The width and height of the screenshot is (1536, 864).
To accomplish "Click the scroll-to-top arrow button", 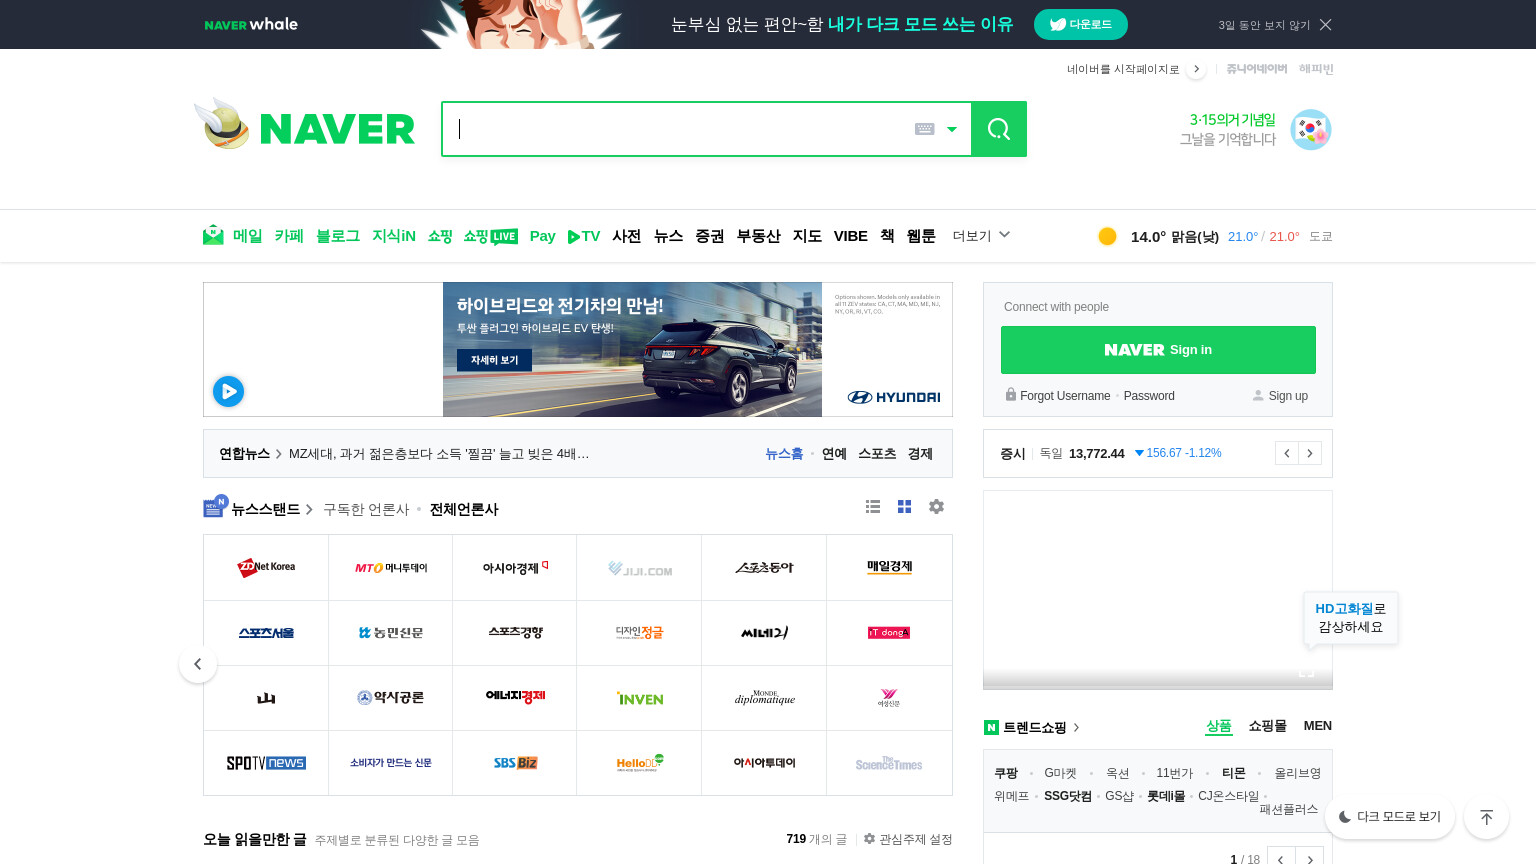I will point(1487,817).
